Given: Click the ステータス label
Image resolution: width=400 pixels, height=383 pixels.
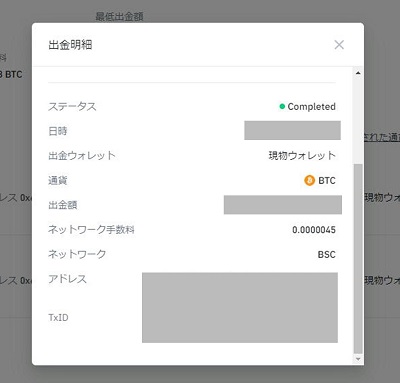Looking at the screenshot, I should [72, 107].
